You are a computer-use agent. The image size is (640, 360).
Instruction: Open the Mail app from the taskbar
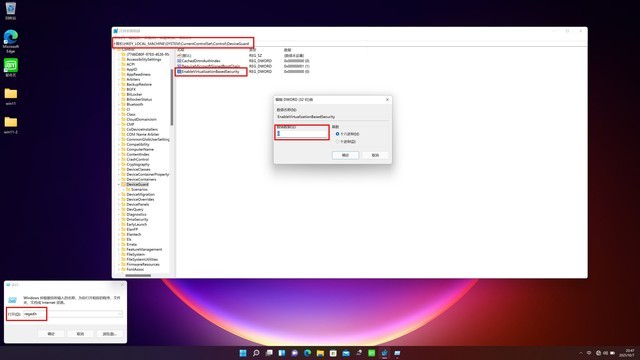(x=346, y=353)
